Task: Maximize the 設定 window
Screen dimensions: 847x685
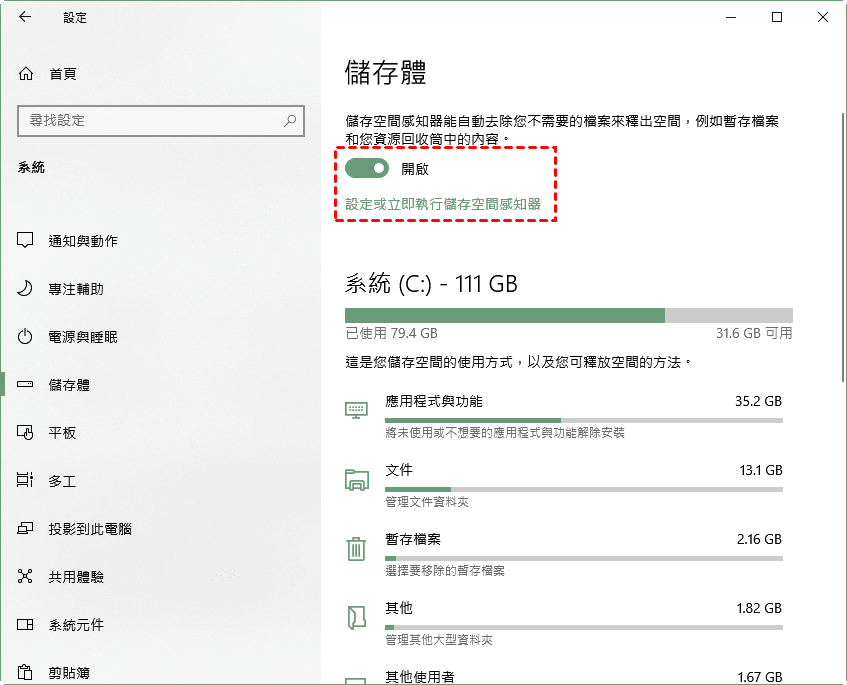Action: pos(777,17)
